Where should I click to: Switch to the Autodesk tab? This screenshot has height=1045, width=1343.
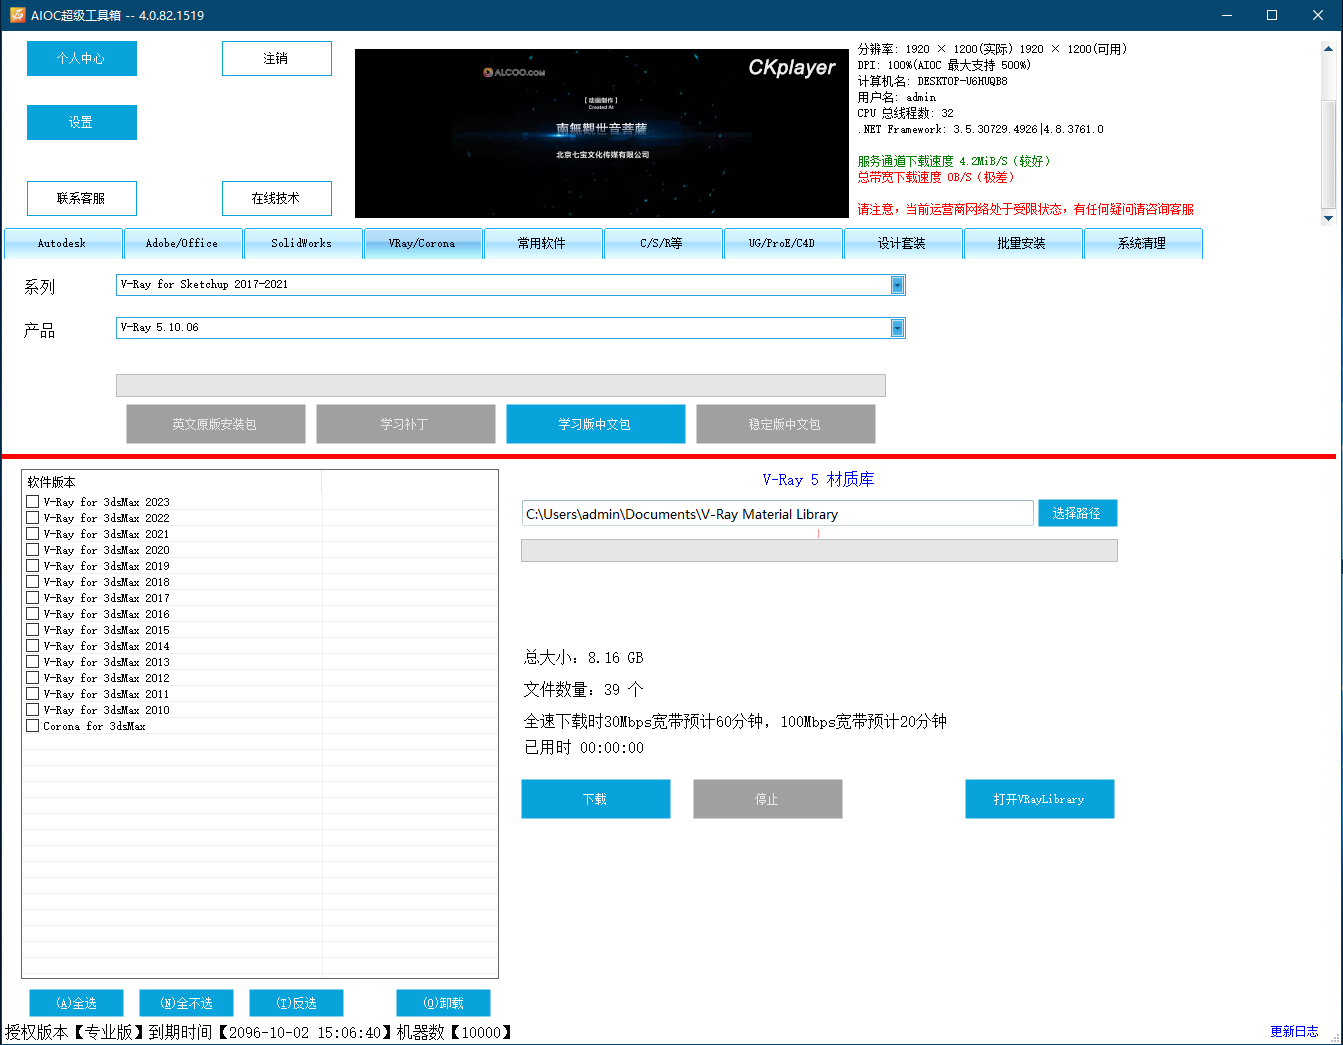(63, 243)
